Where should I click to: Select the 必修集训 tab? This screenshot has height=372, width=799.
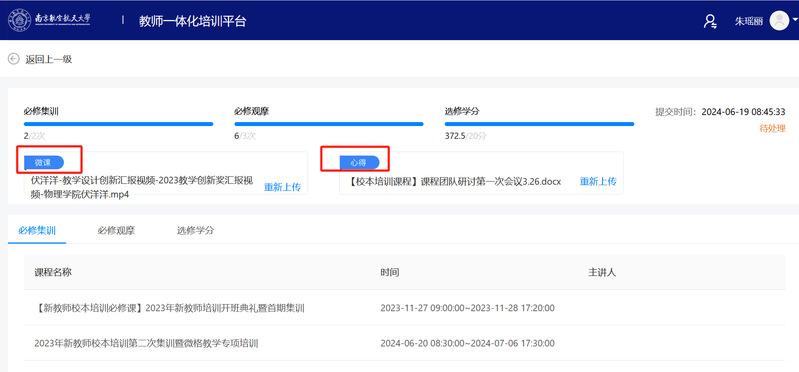[x=37, y=230]
